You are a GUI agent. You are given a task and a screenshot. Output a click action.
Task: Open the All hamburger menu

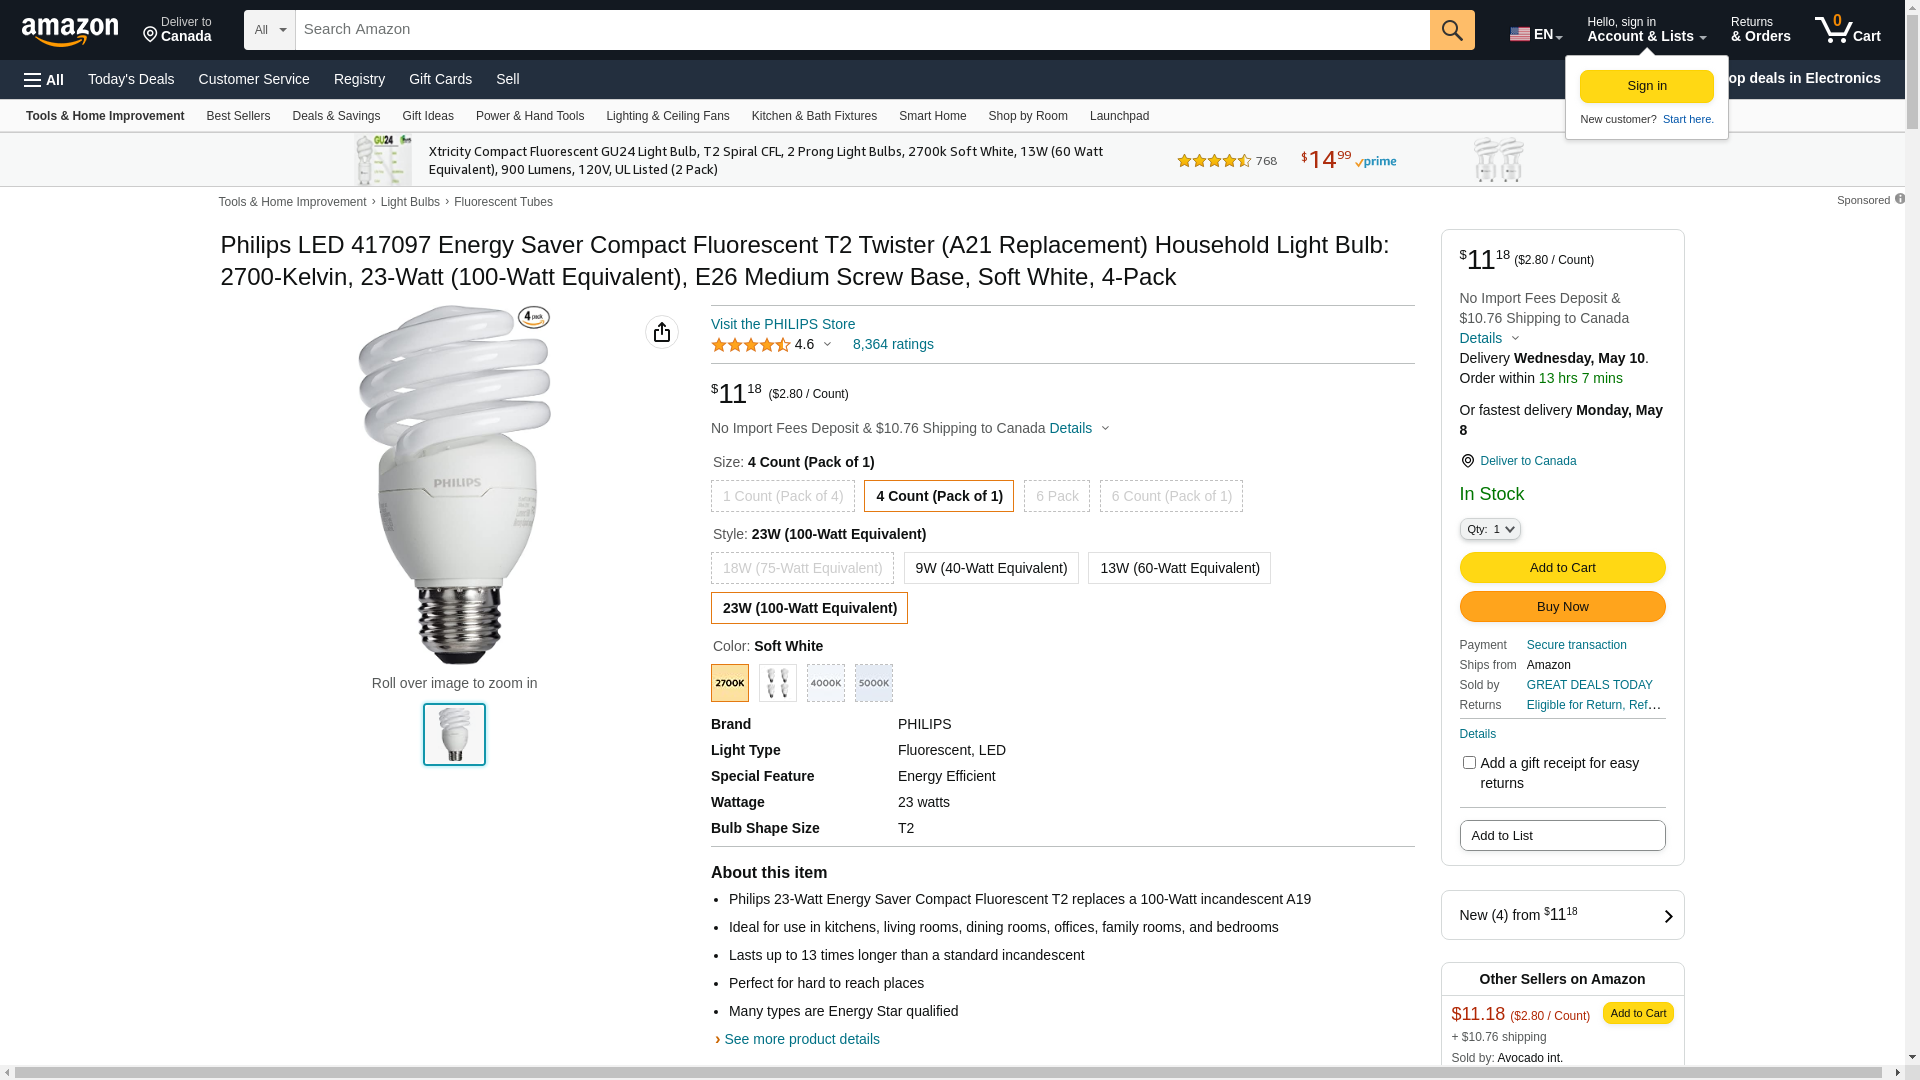point(44,79)
